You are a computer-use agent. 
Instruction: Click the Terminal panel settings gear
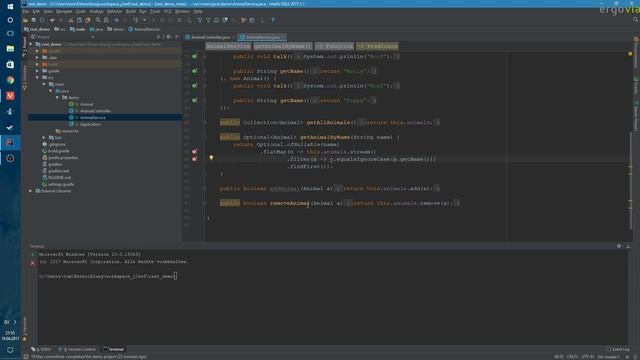(x=620, y=246)
